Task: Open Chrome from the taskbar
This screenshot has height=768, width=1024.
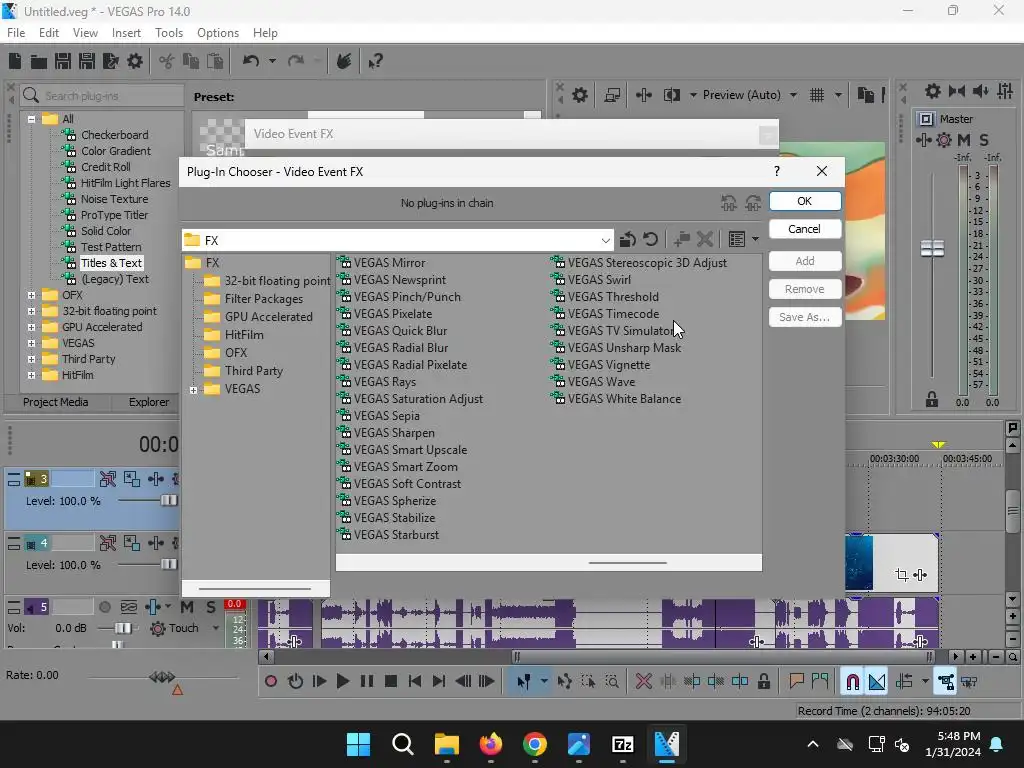Action: pos(535,744)
